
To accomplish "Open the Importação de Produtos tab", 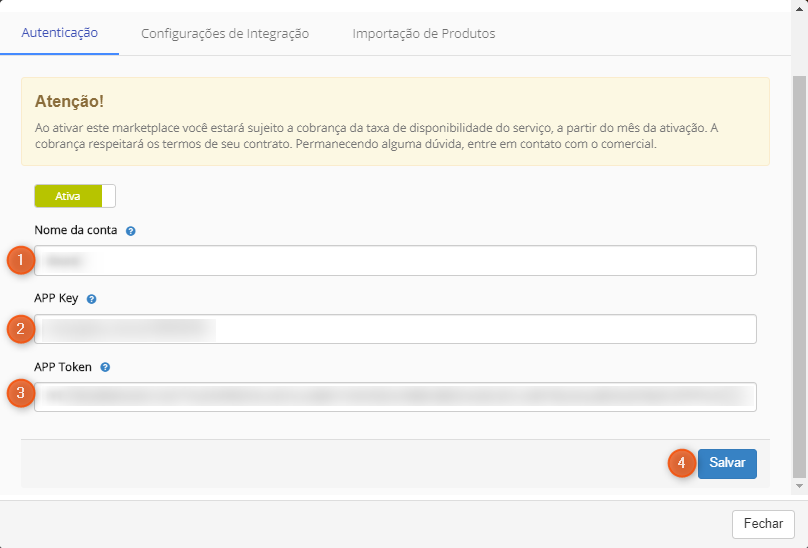I will (423, 34).
